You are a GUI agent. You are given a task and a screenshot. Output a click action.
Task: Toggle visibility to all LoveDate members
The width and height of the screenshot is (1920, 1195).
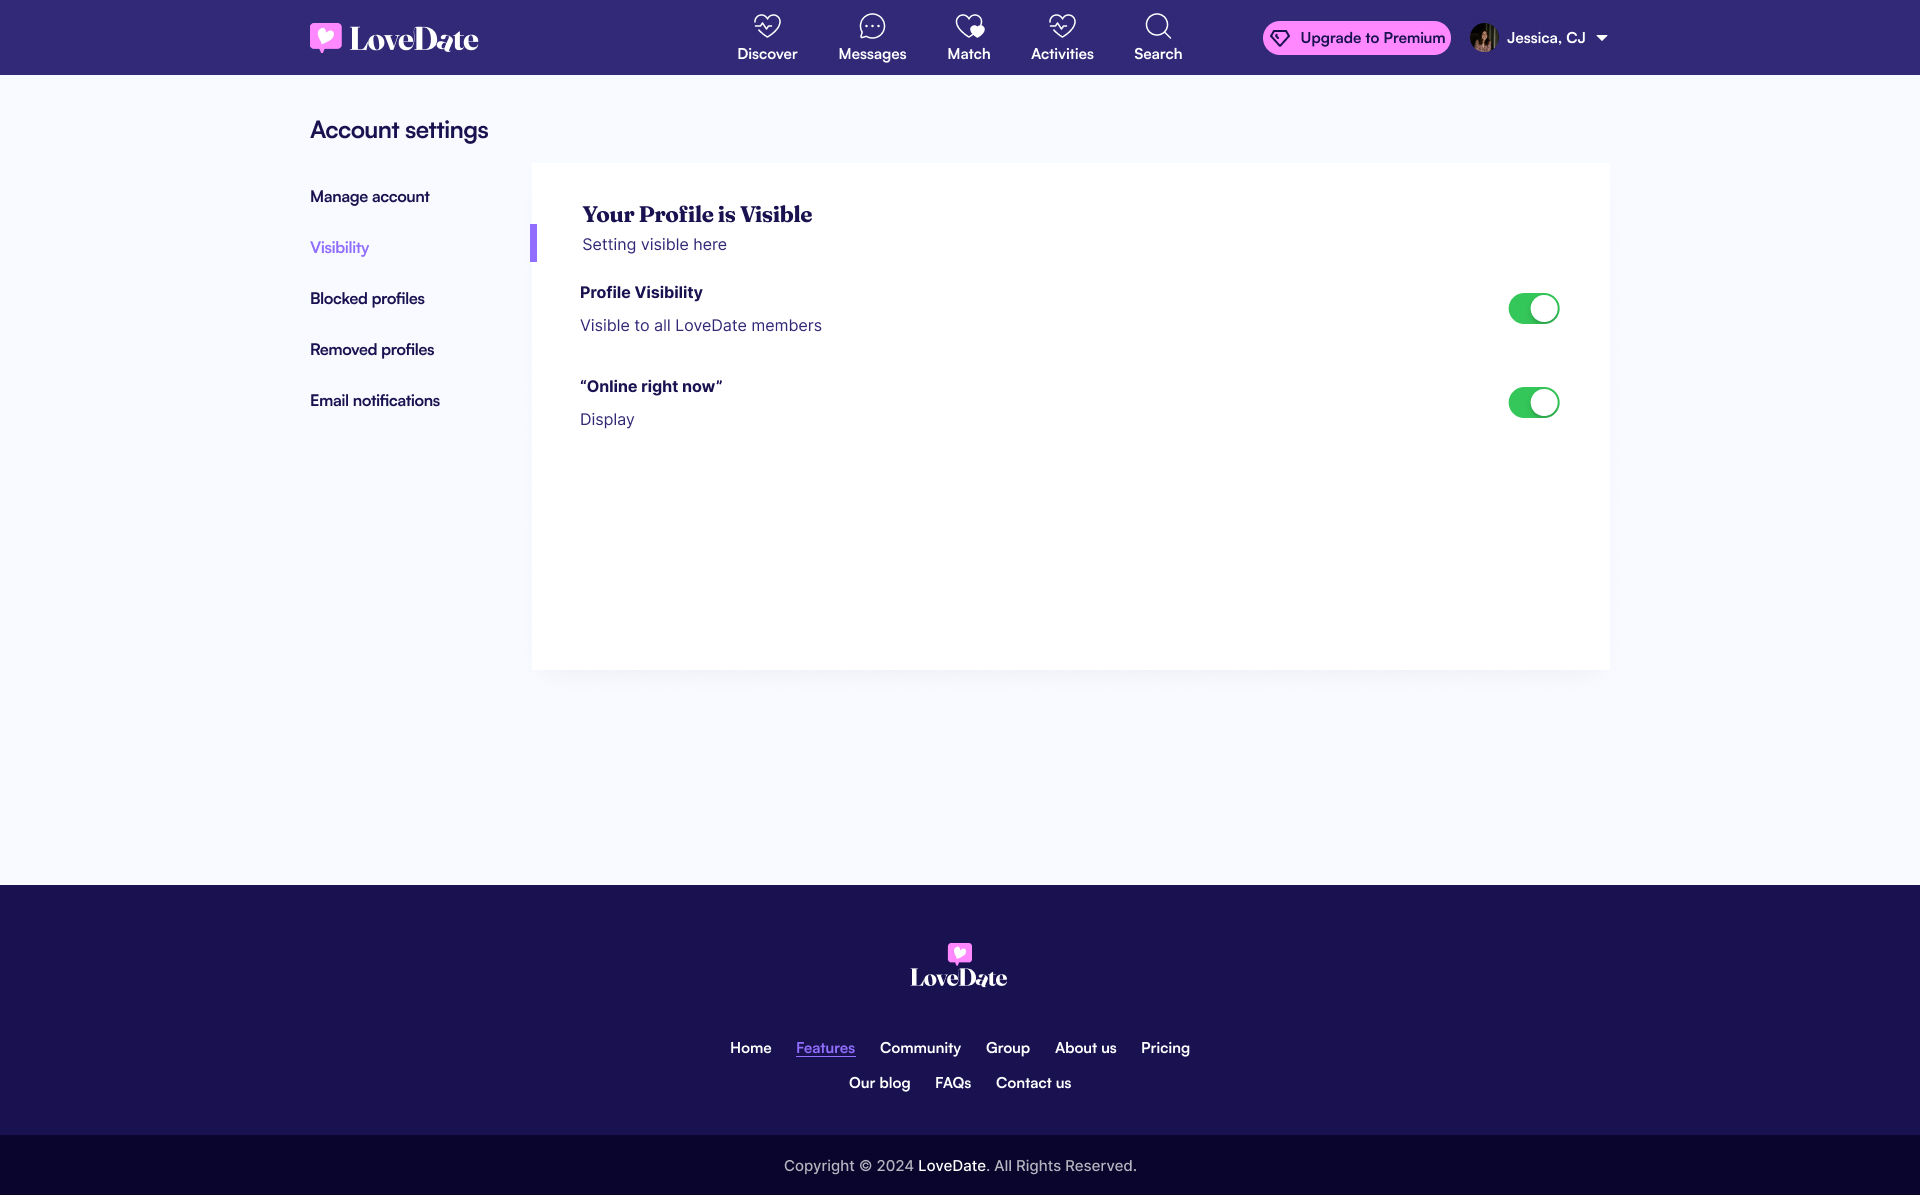pos(1533,308)
